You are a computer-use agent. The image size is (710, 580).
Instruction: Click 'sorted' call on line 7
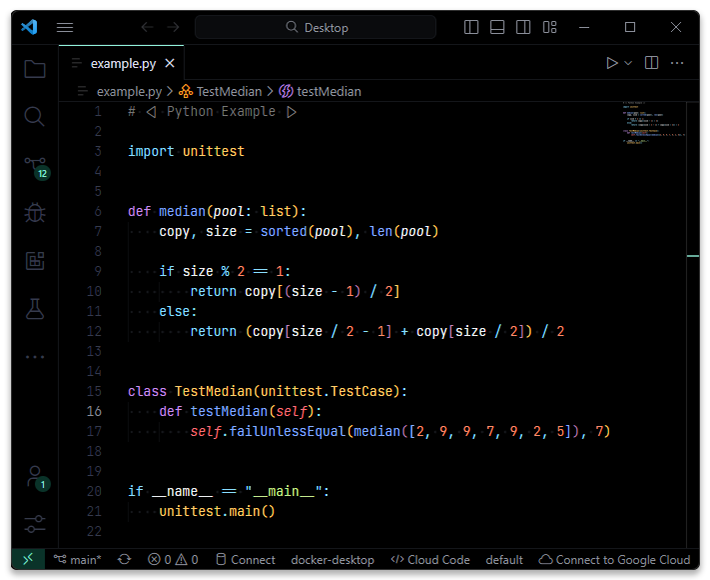click(x=284, y=231)
